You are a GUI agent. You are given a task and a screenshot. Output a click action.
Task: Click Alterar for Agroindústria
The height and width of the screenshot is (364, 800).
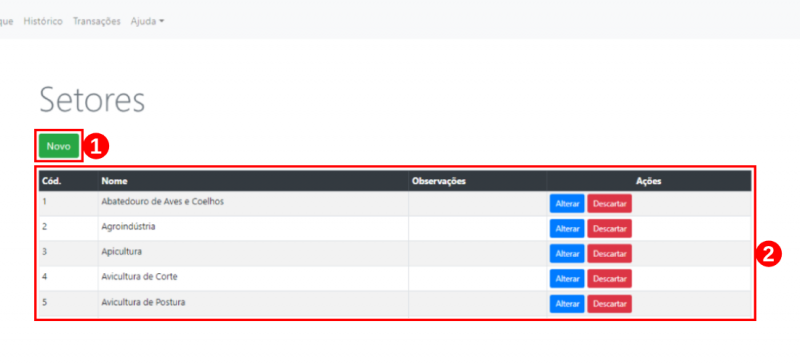(x=567, y=229)
